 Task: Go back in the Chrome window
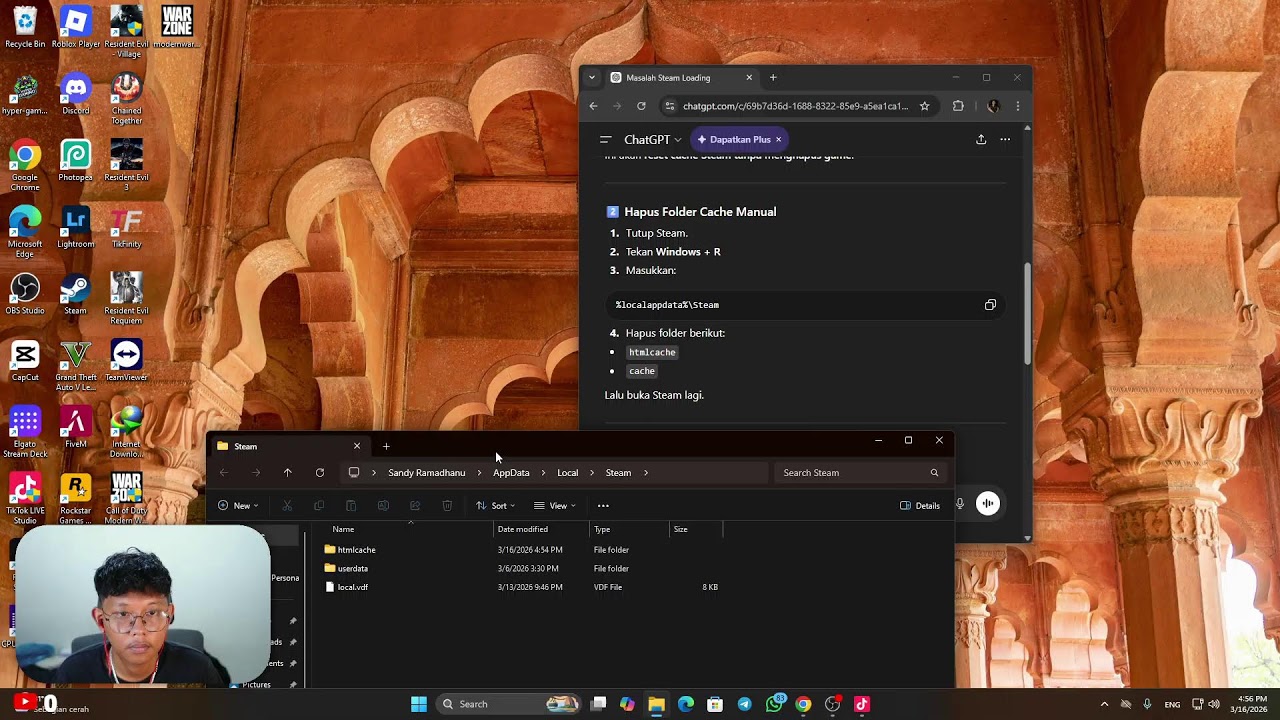pos(593,106)
